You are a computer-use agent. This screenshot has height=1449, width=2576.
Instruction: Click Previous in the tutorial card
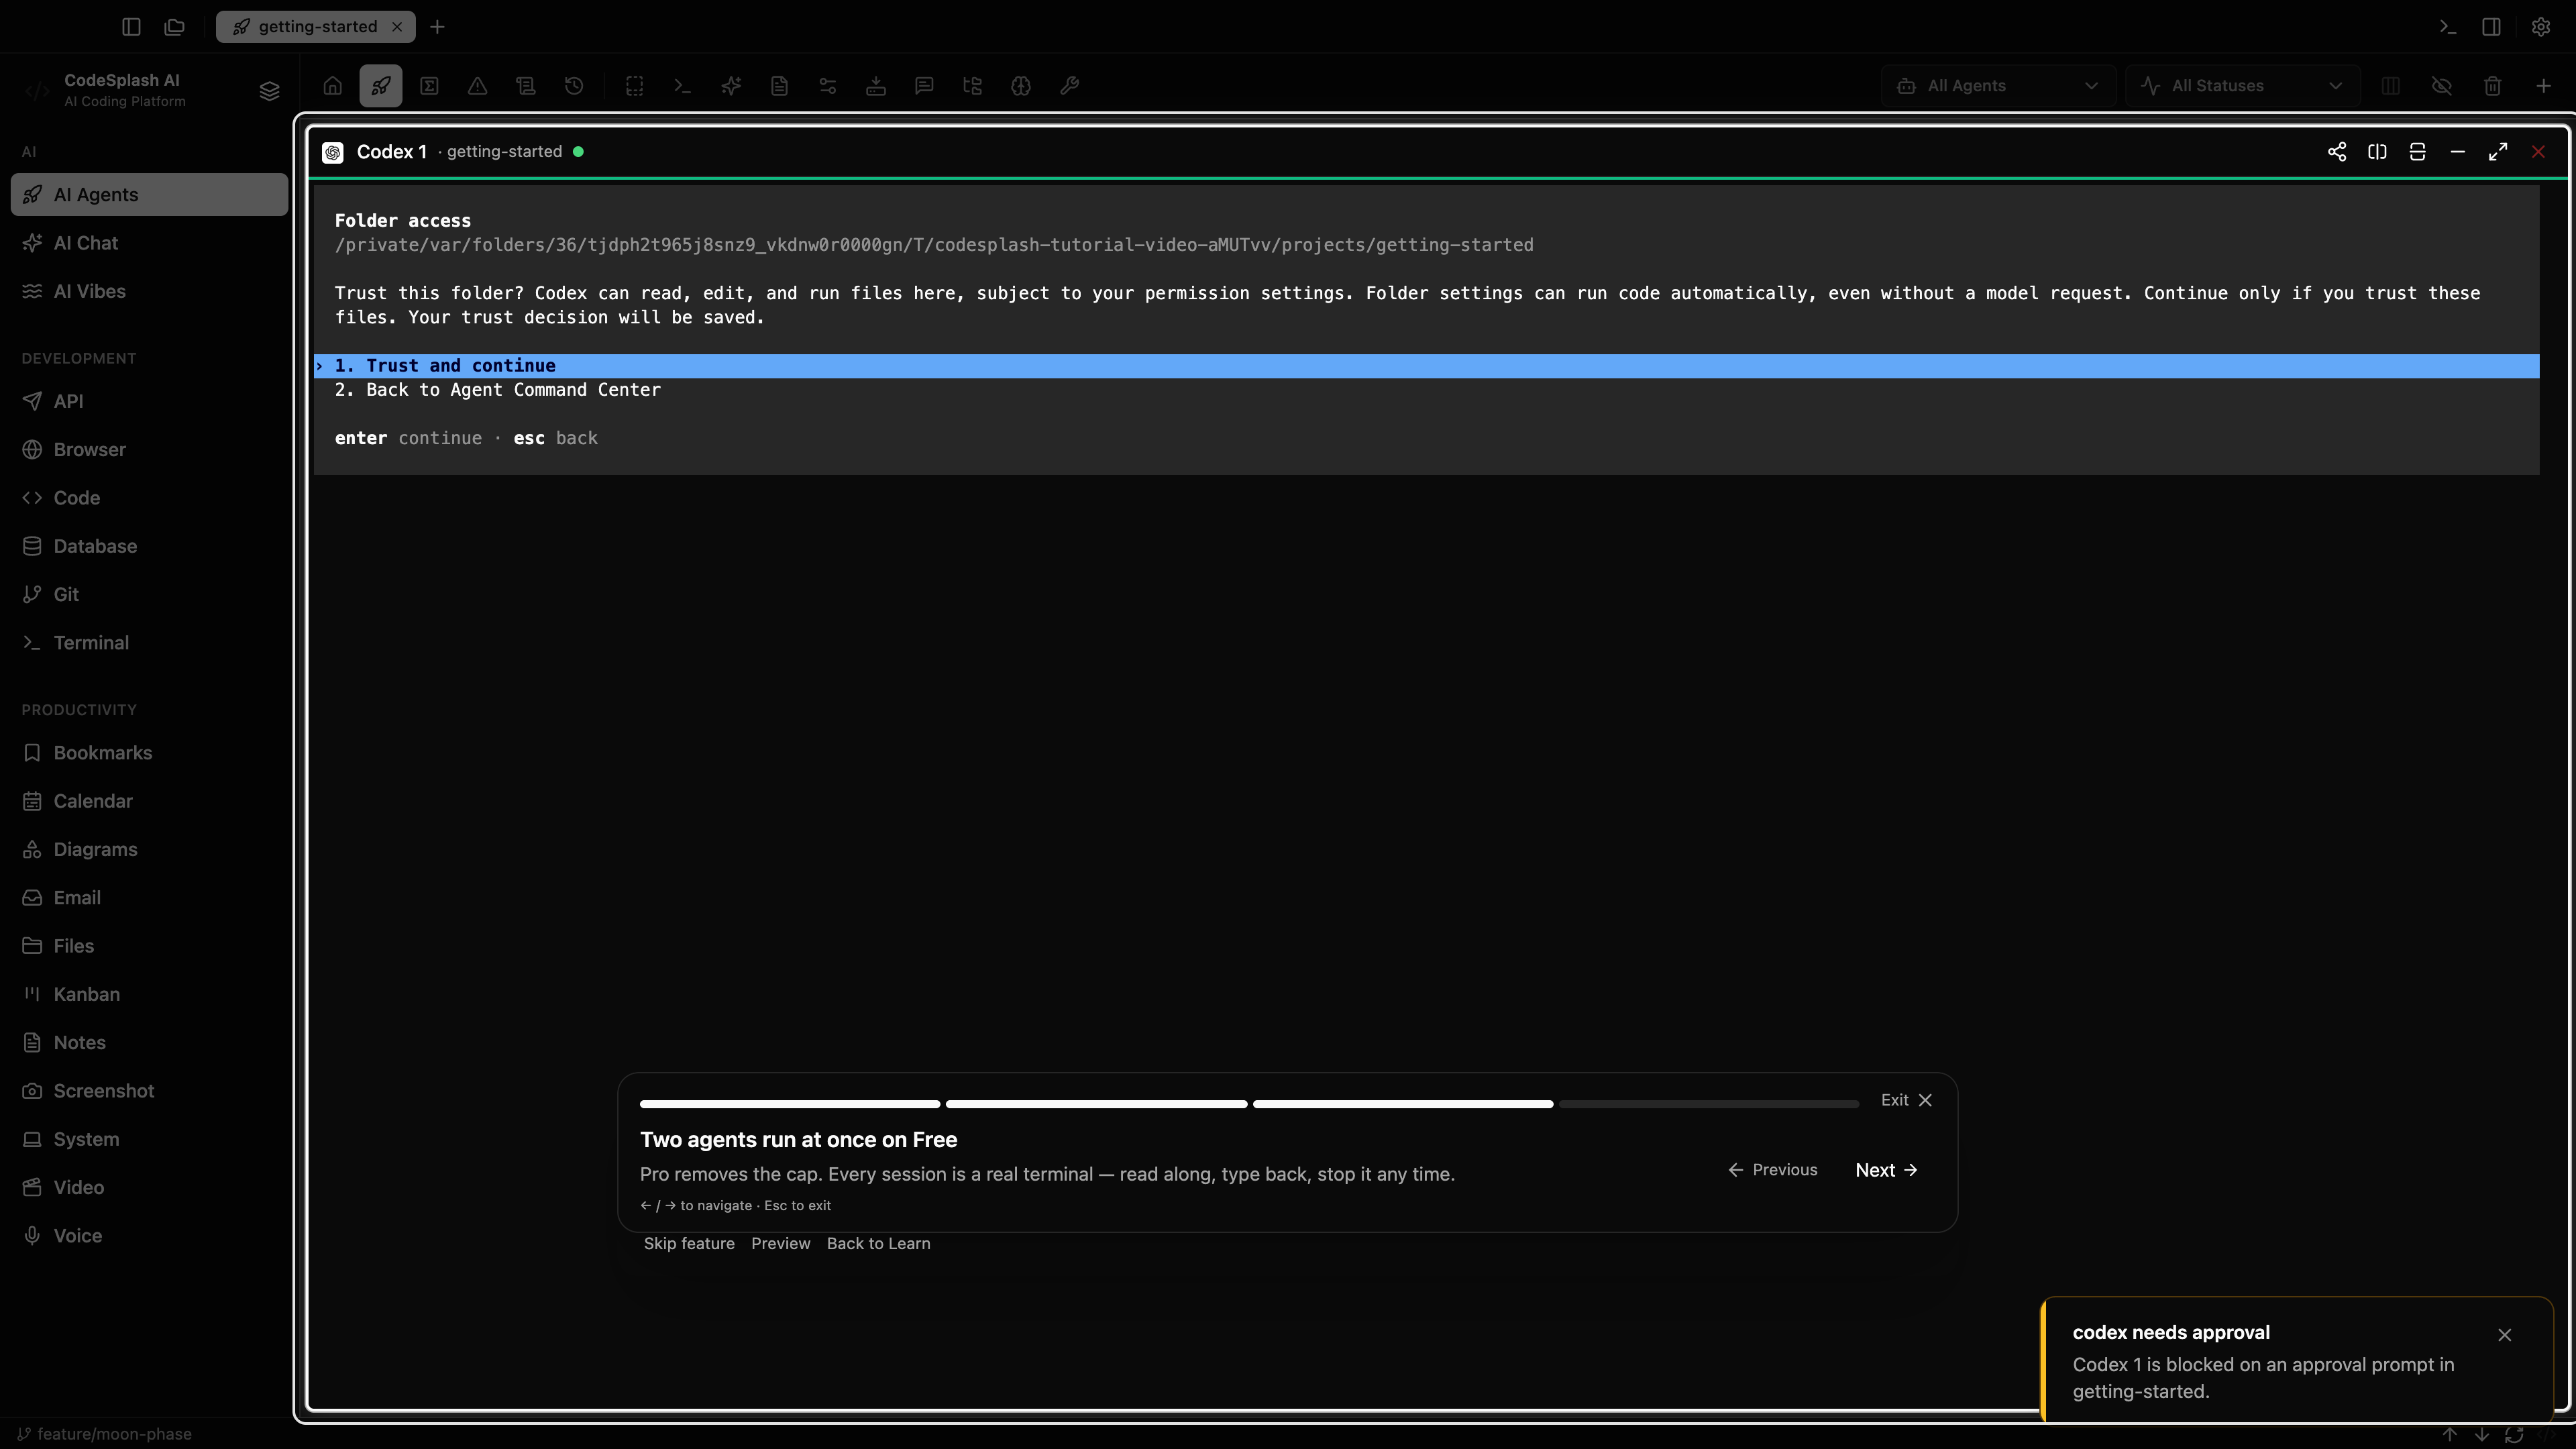pyautogui.click(x=1772, y=1170)
